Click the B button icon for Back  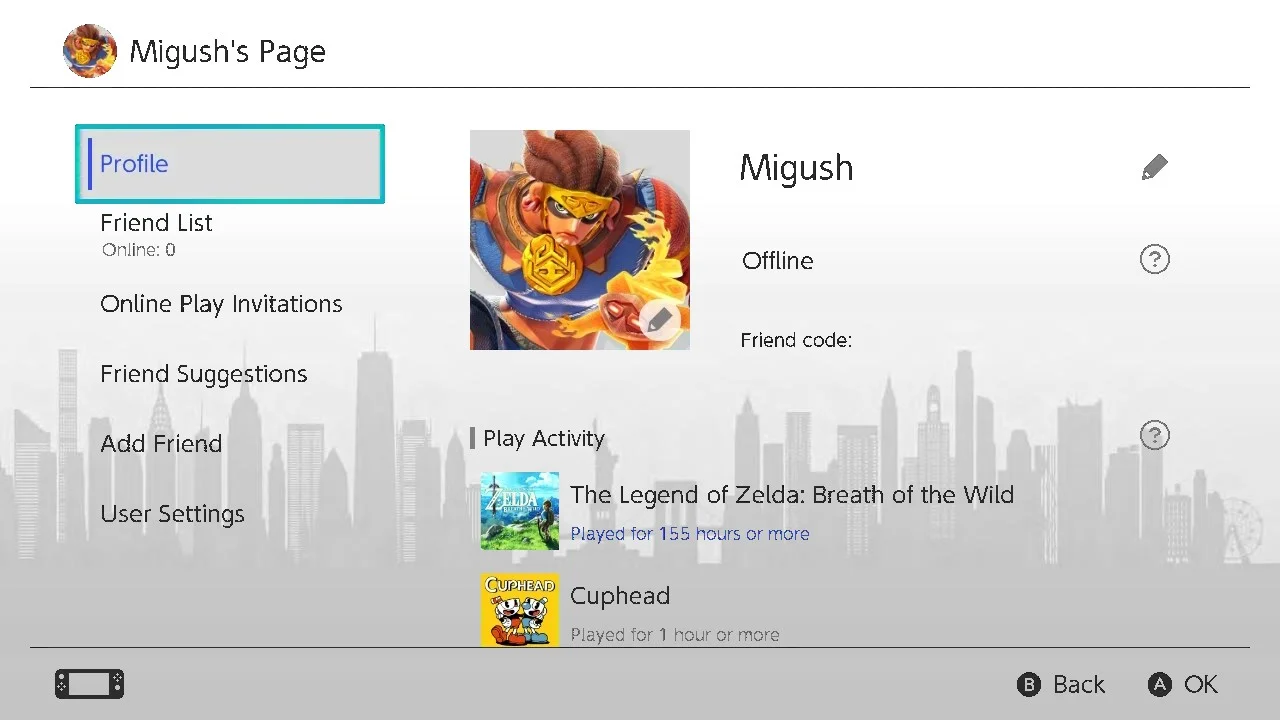[x=1029, y=685]
